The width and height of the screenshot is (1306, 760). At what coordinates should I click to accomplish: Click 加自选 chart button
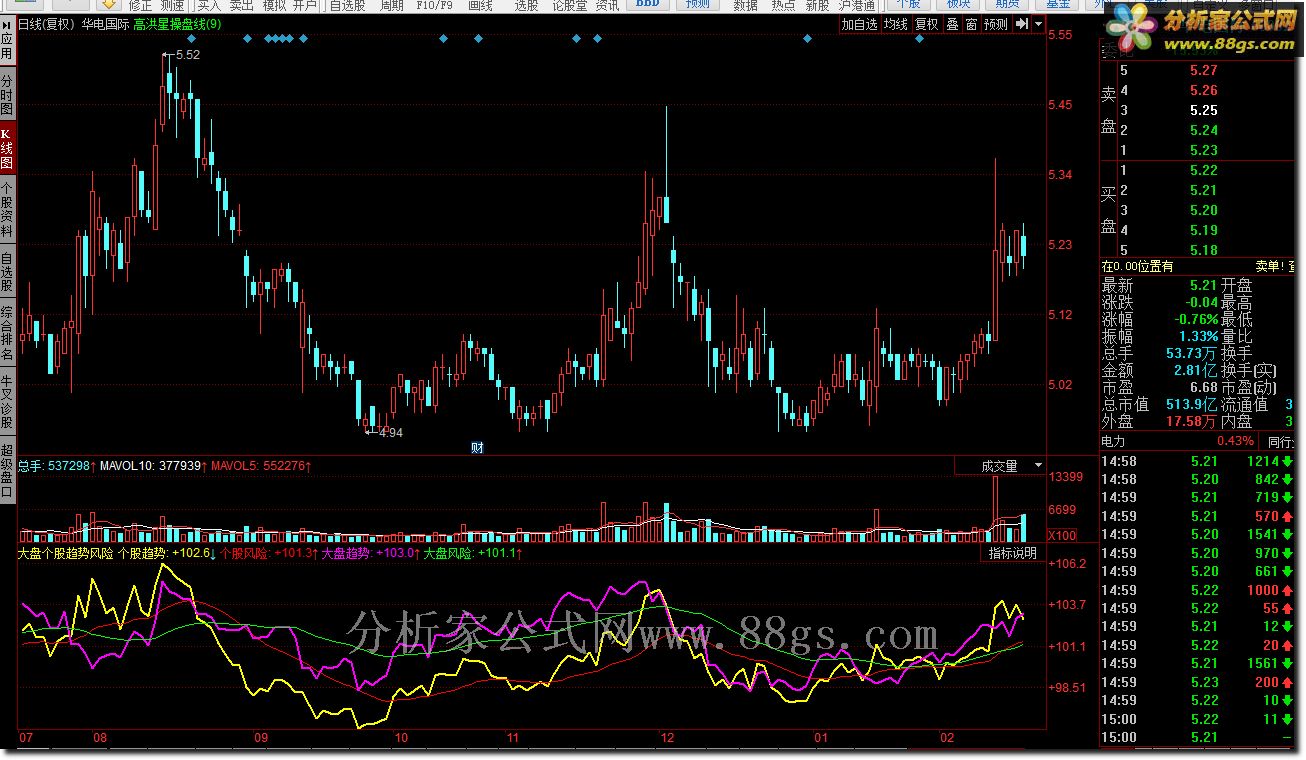859,24
